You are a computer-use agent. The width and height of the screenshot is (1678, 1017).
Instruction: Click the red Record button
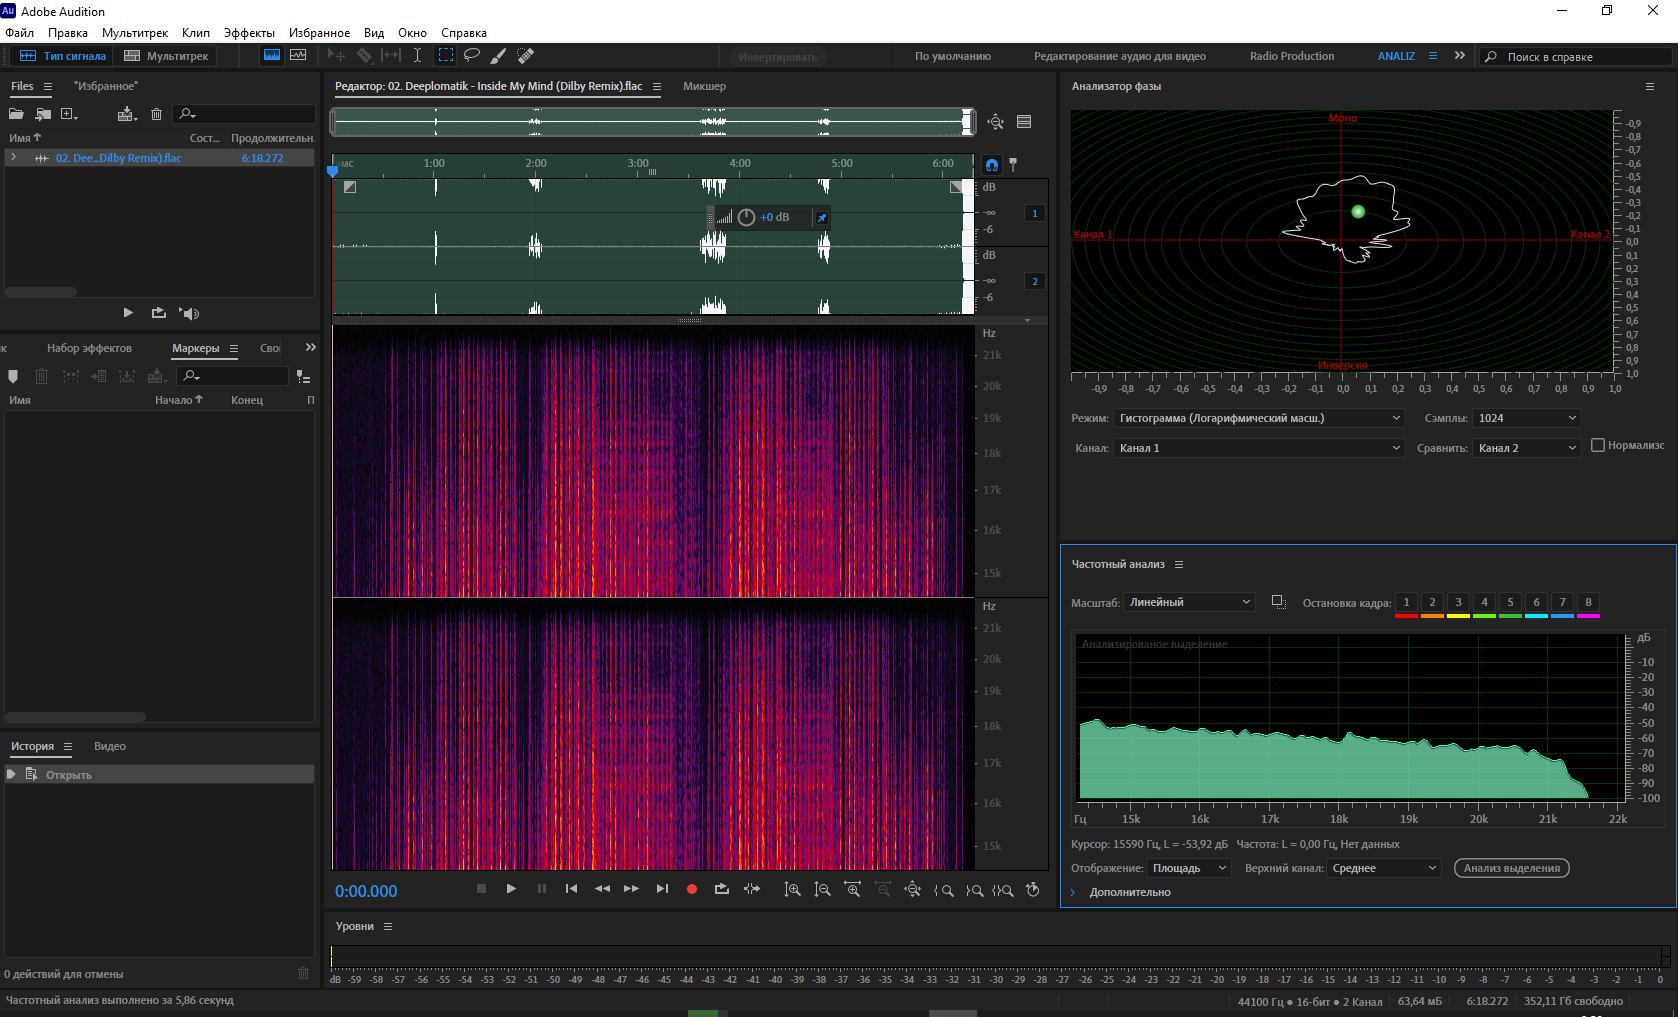[x=691, y=889]
